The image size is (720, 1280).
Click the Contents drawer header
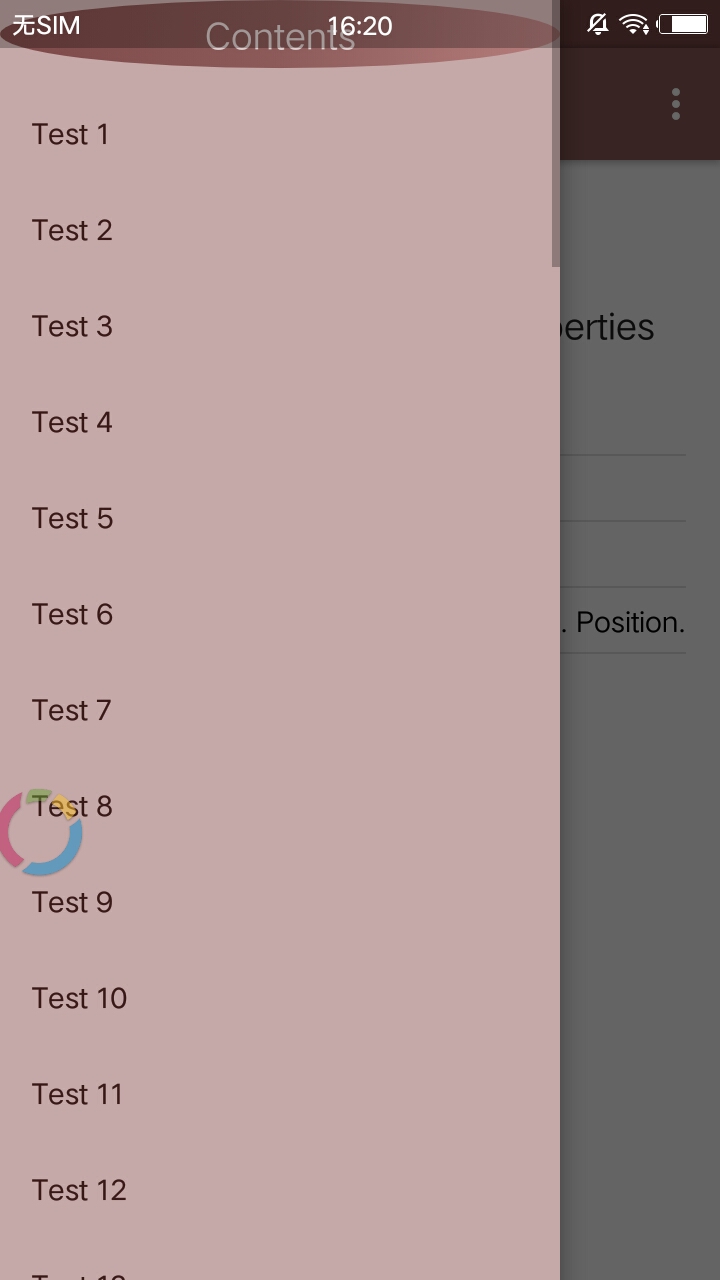[280, 37]
